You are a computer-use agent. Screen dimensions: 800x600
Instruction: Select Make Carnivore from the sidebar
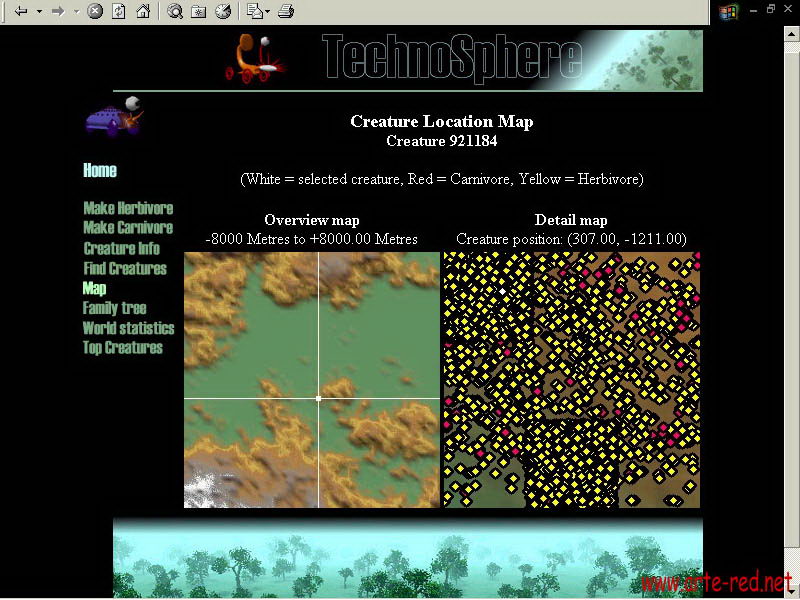[127, 228]
